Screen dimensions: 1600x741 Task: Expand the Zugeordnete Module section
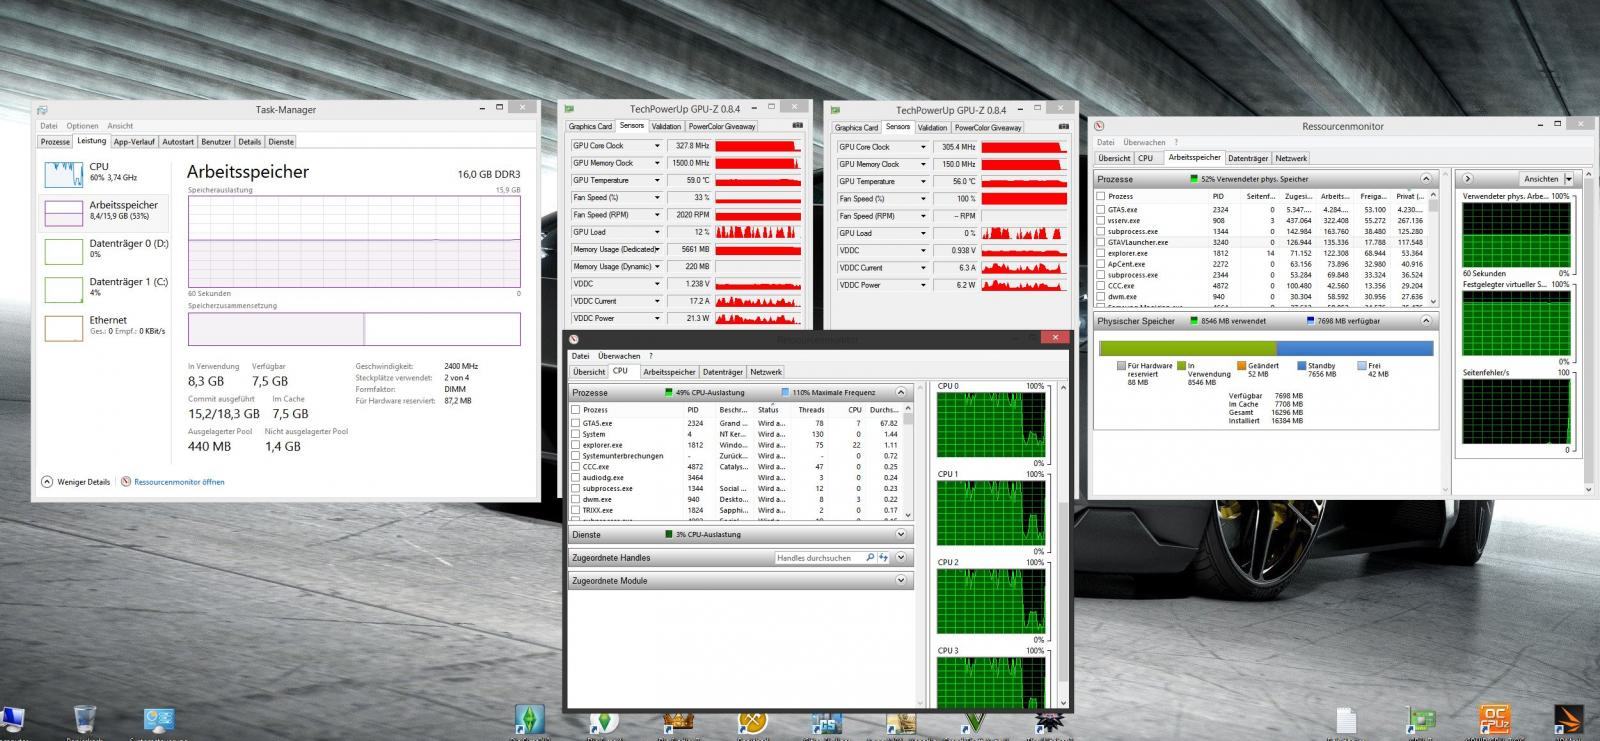click(x=900, y=580)
